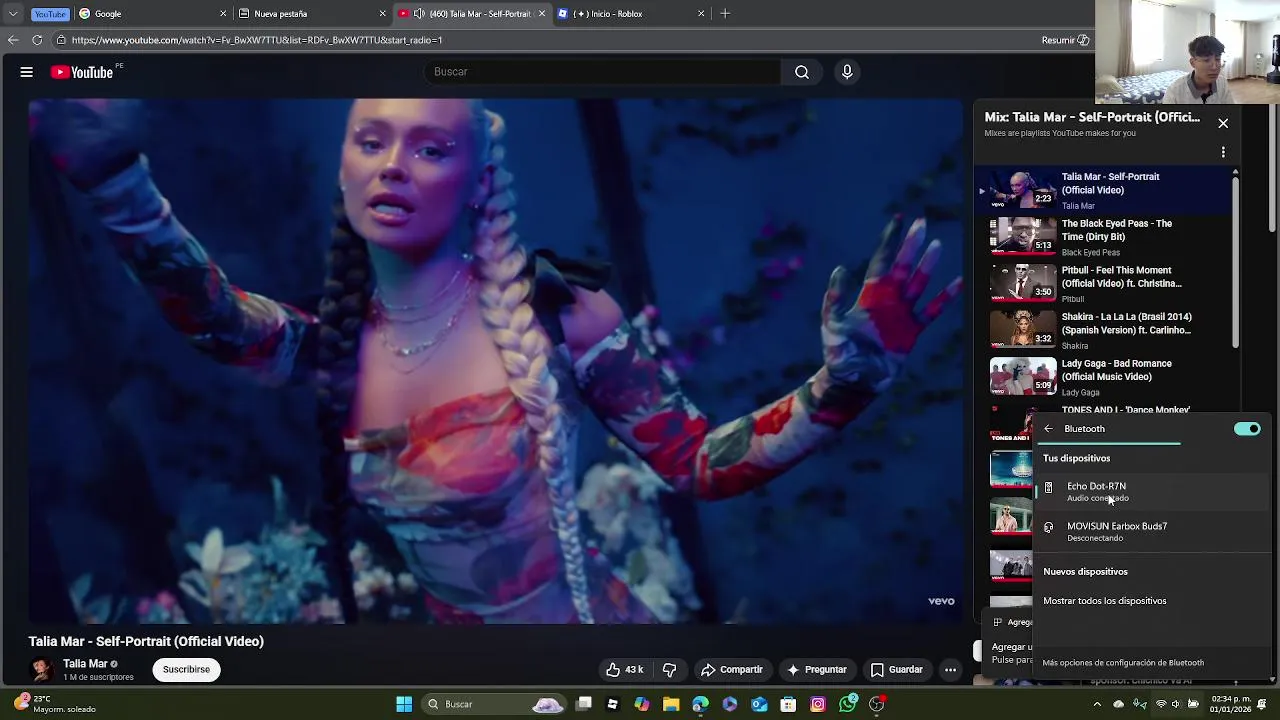Image resolution: width=1280 pixels, height=720 pixels.
Task: Like the video showing 43 k
Action: point(625,670)
